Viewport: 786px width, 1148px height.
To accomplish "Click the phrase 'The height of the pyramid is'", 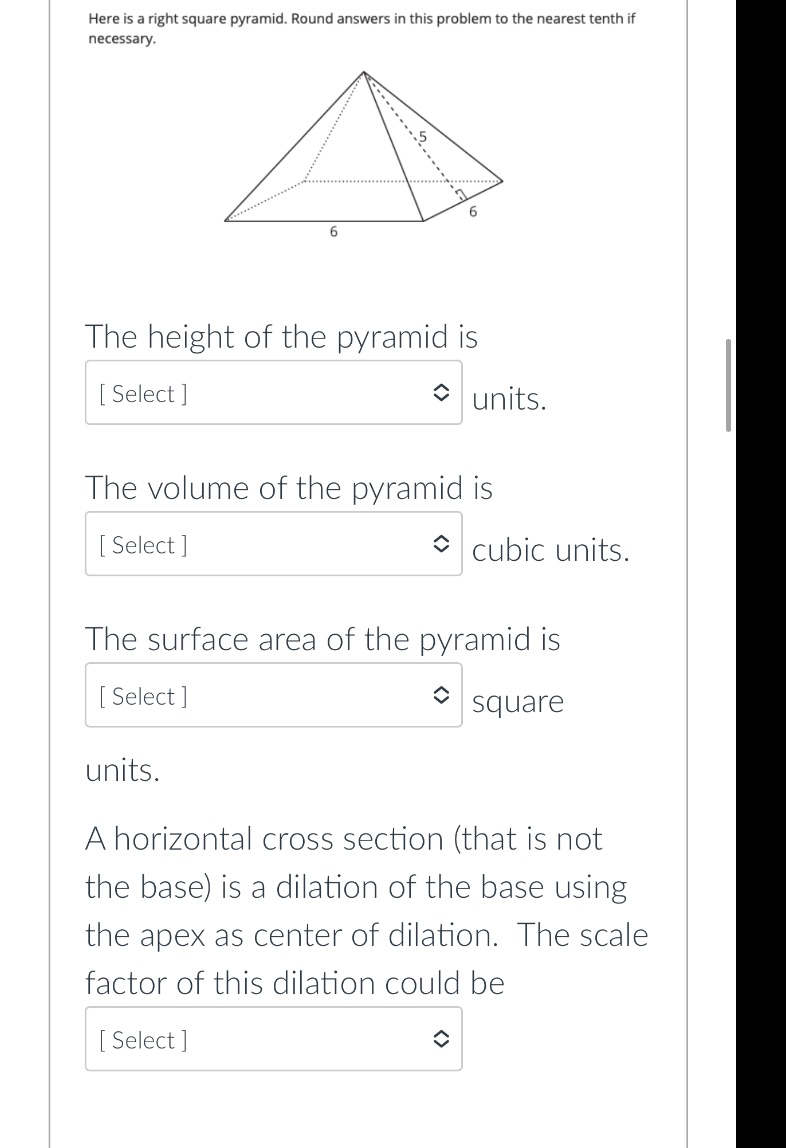I will click(x=283, y=337).
